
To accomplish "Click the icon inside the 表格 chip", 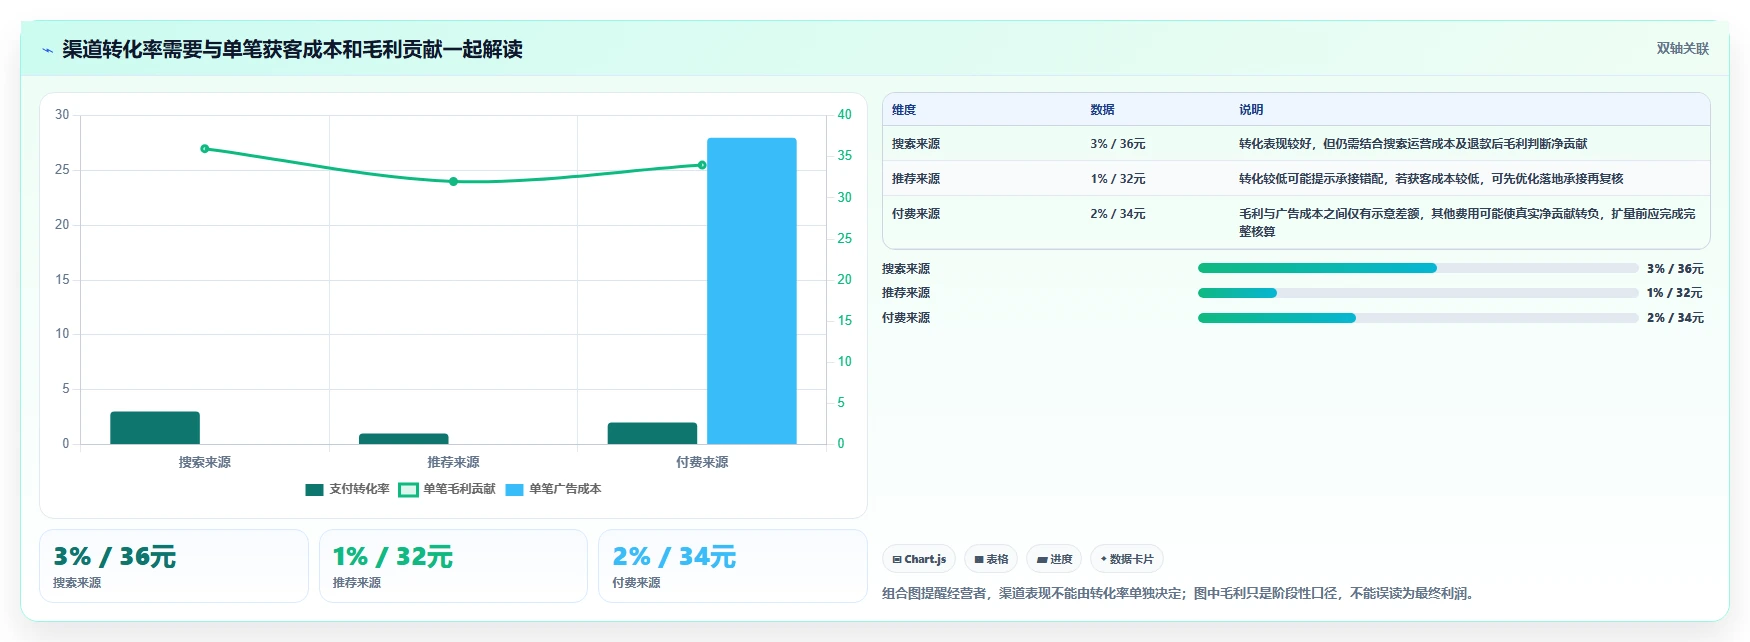I will pos(979,560).
